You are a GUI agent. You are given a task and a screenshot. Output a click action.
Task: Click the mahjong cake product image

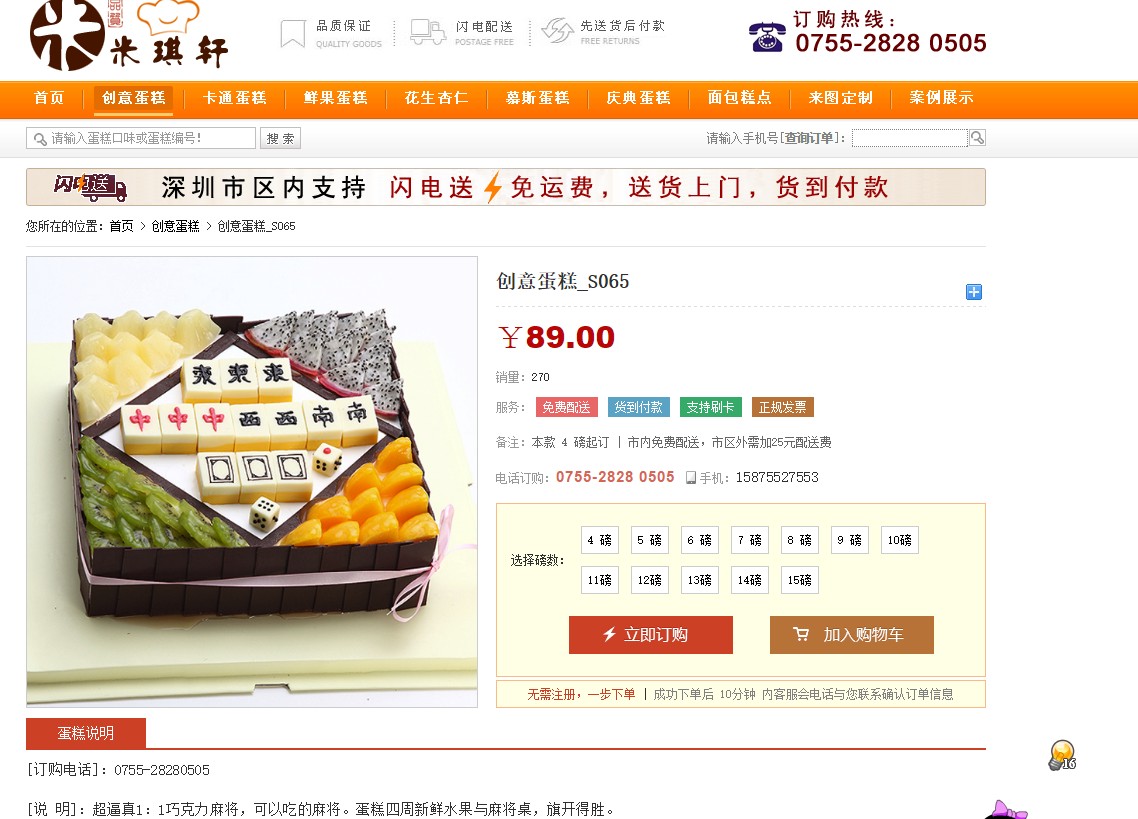click(x=252, y=481)
